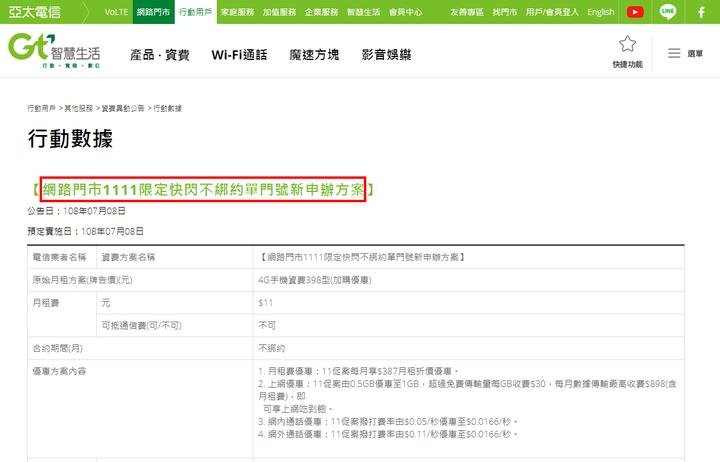
Task: Open the hamburger menu icon
Action: (674, 53)
